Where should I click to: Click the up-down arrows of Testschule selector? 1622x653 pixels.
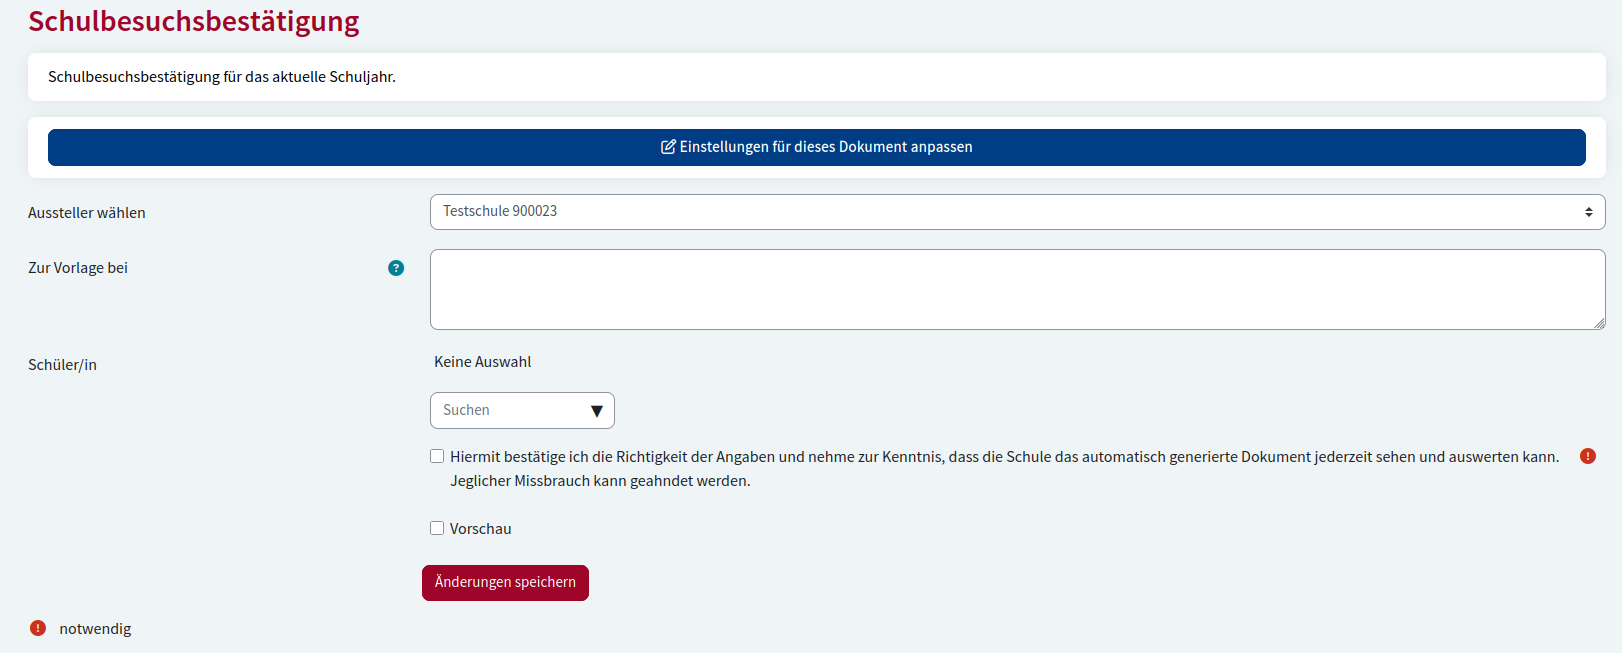point(1588,212)
